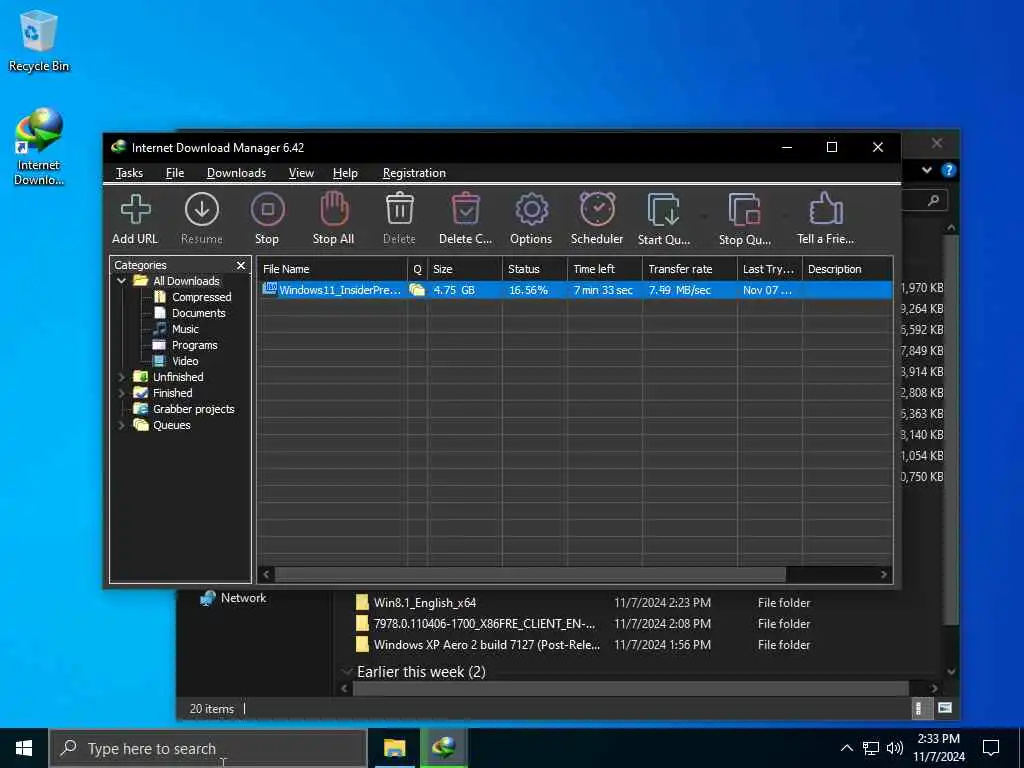Open the View menu
Screen dimensions: 1024x768
[x=301, y=173]
